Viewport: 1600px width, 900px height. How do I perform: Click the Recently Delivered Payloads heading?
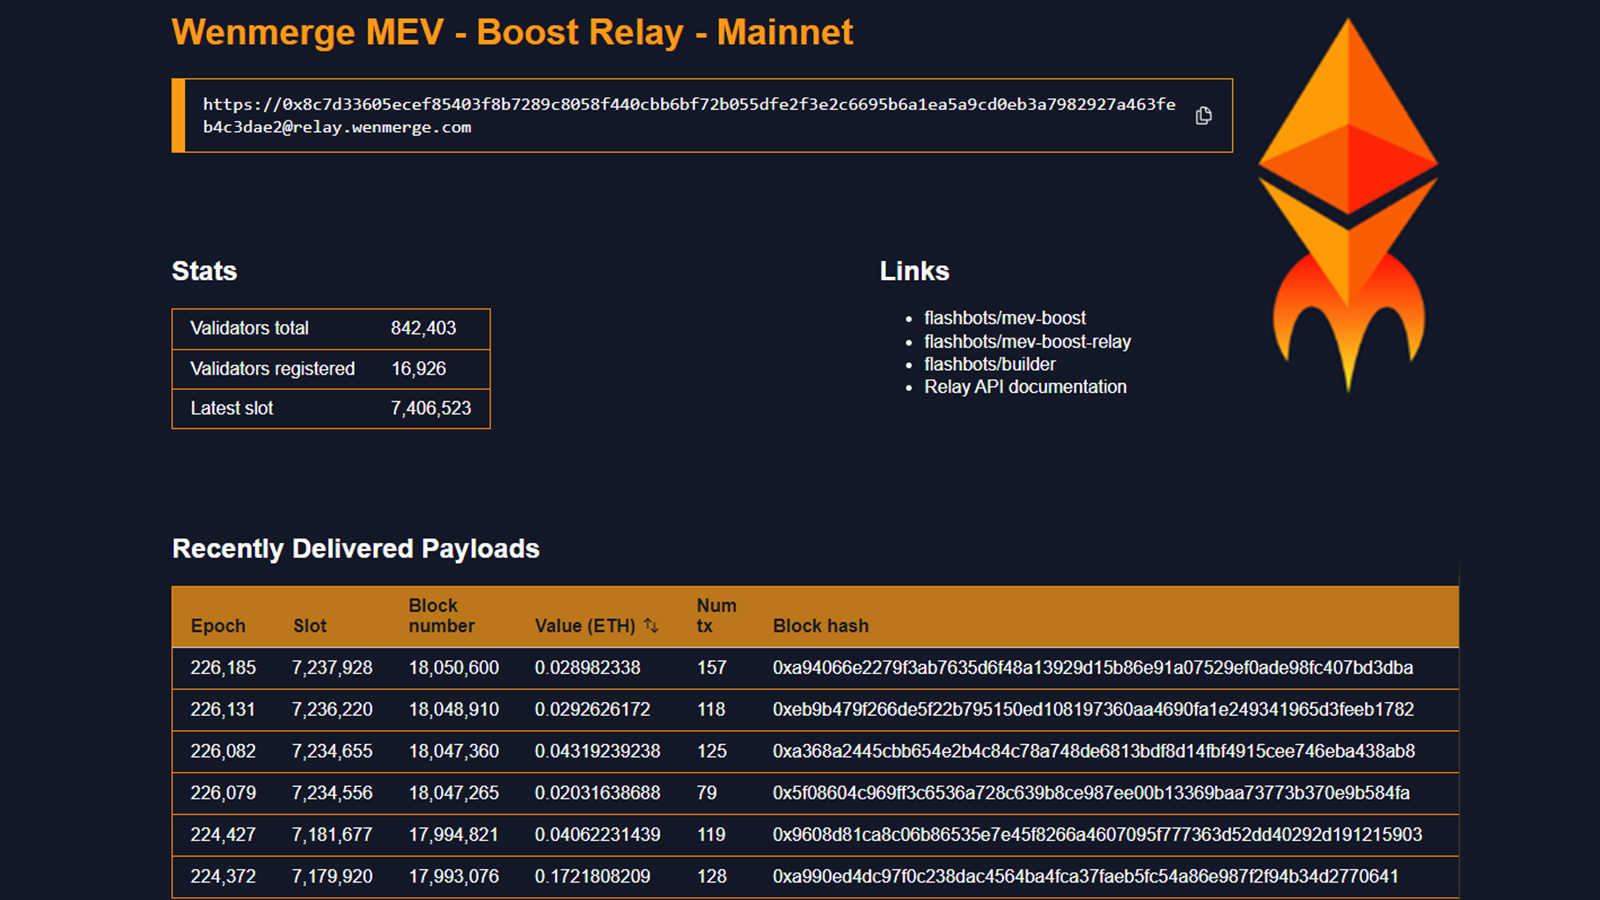[355, 549]
